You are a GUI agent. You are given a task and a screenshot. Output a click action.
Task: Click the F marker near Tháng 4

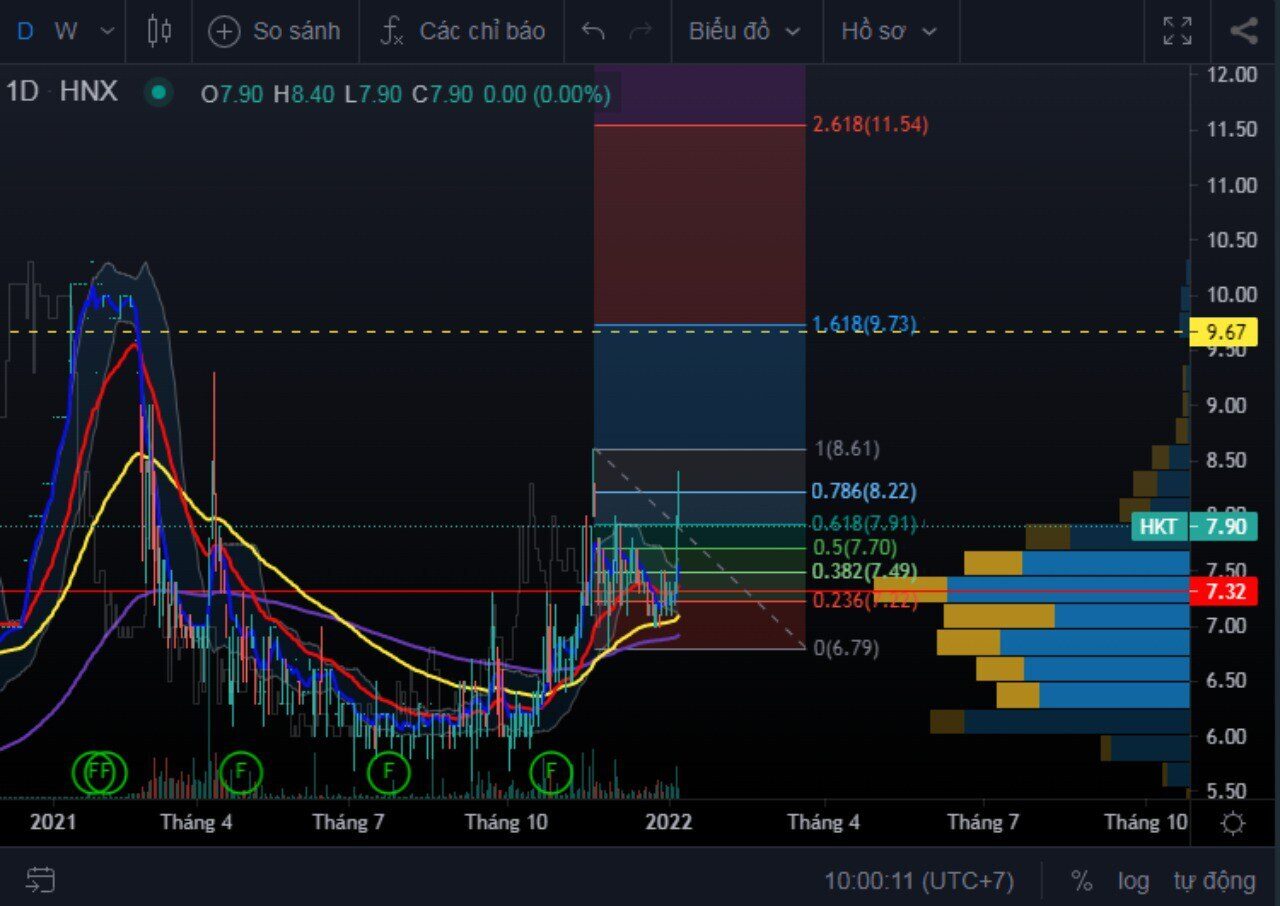(241, 771)
